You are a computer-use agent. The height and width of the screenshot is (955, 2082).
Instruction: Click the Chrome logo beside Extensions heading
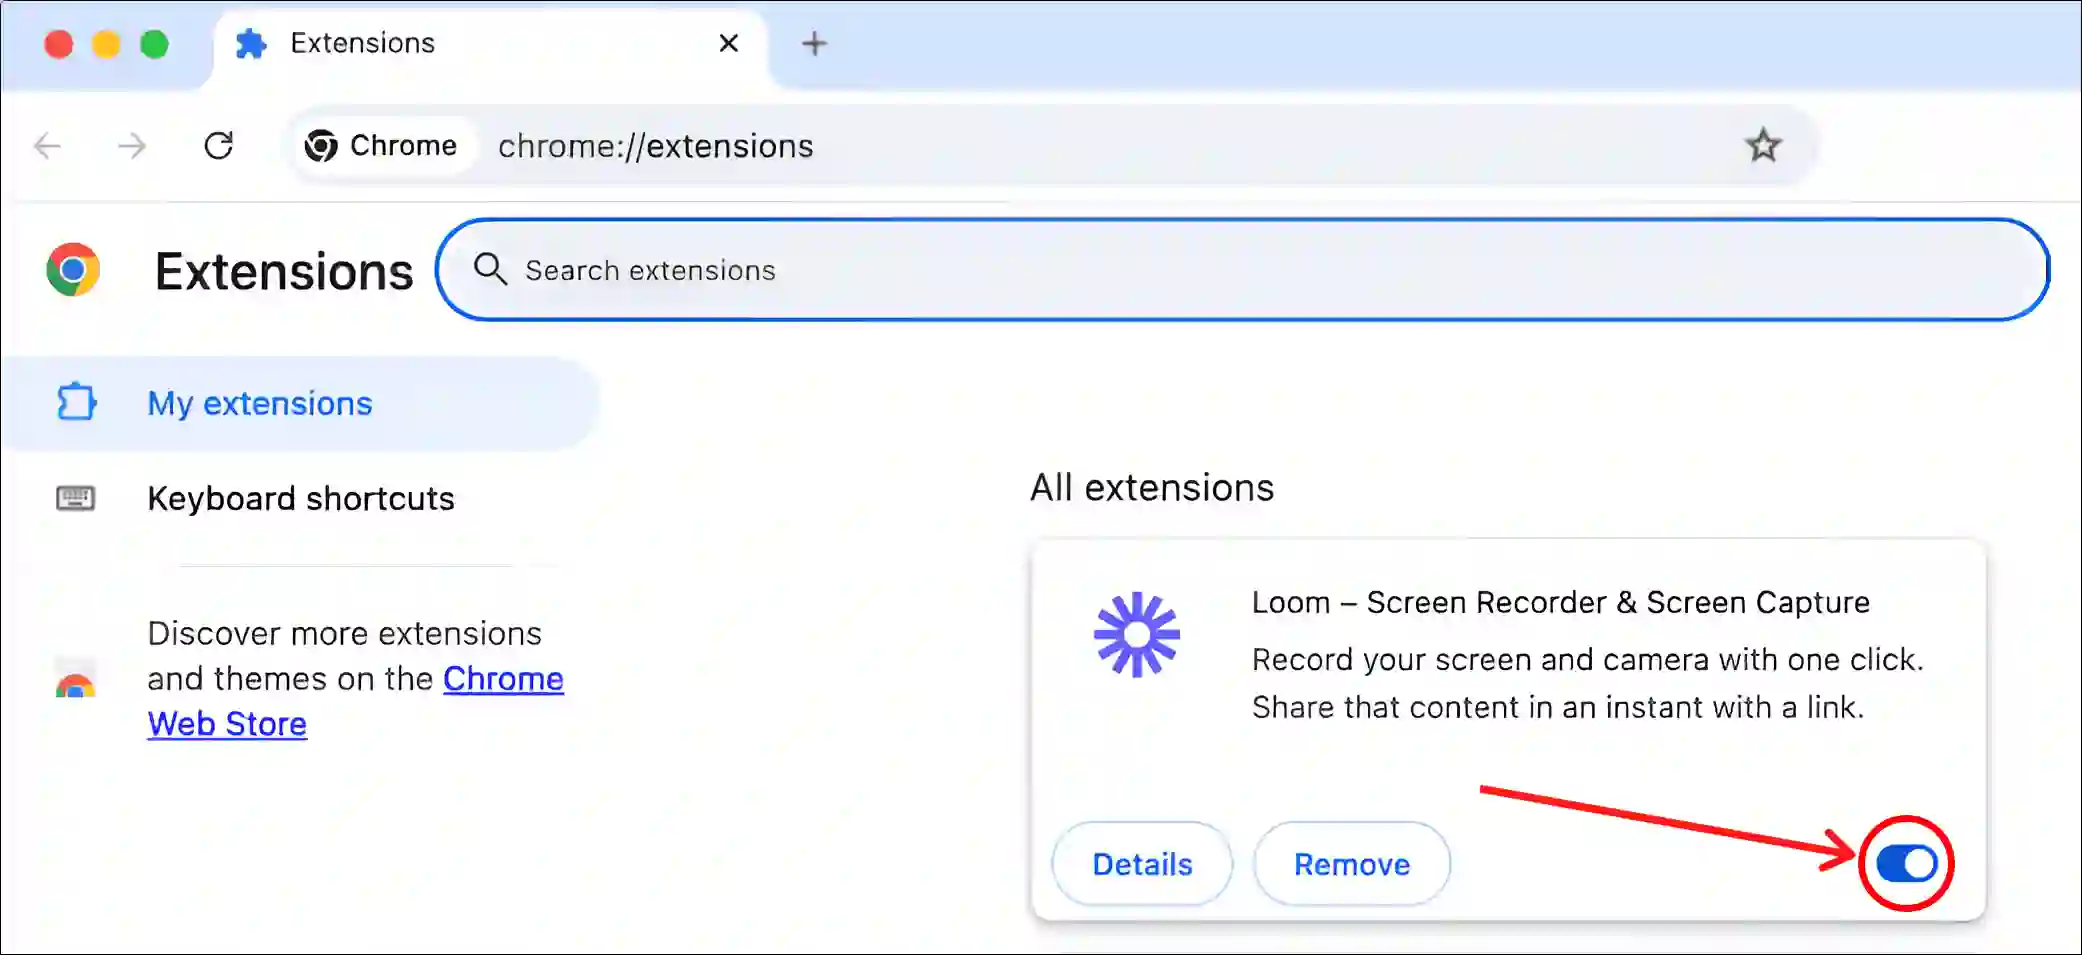point(73,270)
